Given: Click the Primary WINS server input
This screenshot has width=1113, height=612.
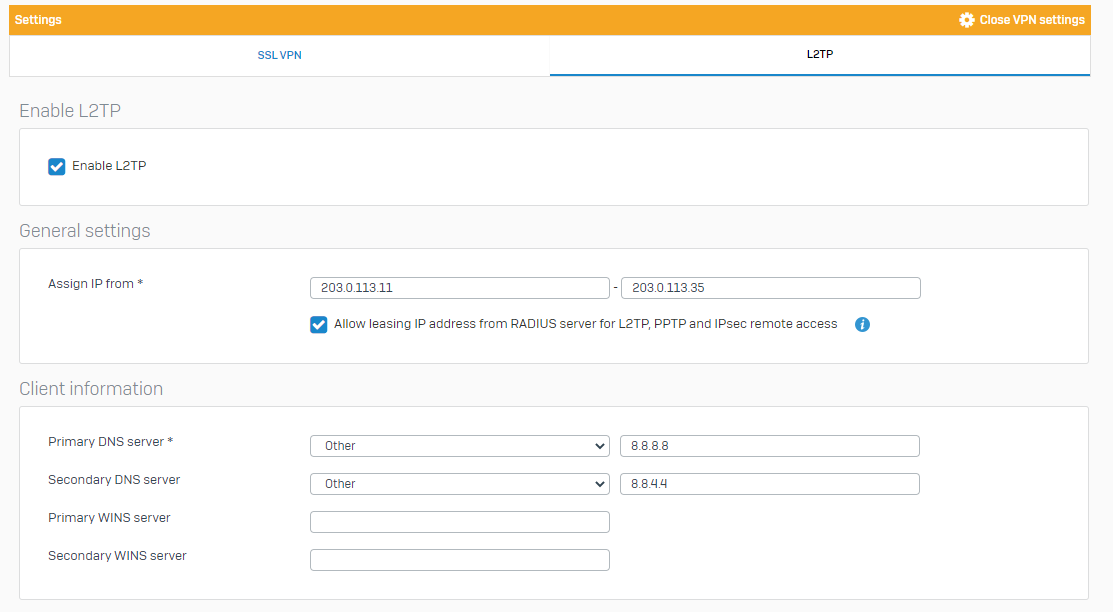Looking at the screenshot, I should point(459,521).
